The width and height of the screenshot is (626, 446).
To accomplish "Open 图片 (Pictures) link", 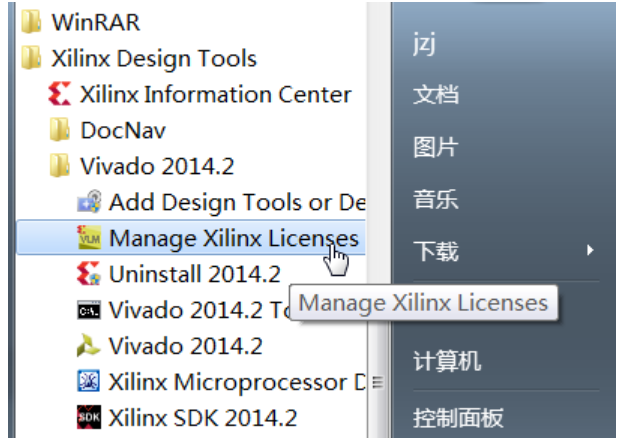I will coord(436,147).
